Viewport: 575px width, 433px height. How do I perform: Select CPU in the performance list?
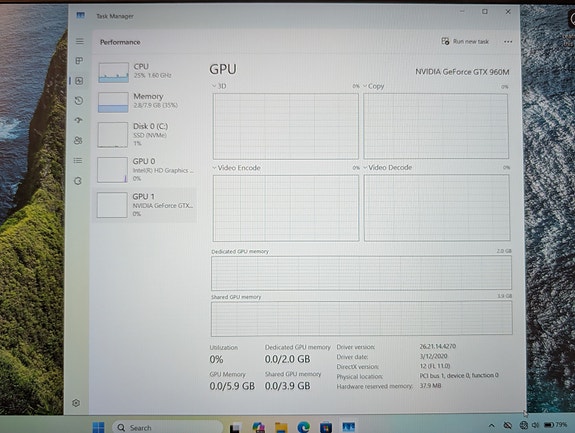[145, 72]
